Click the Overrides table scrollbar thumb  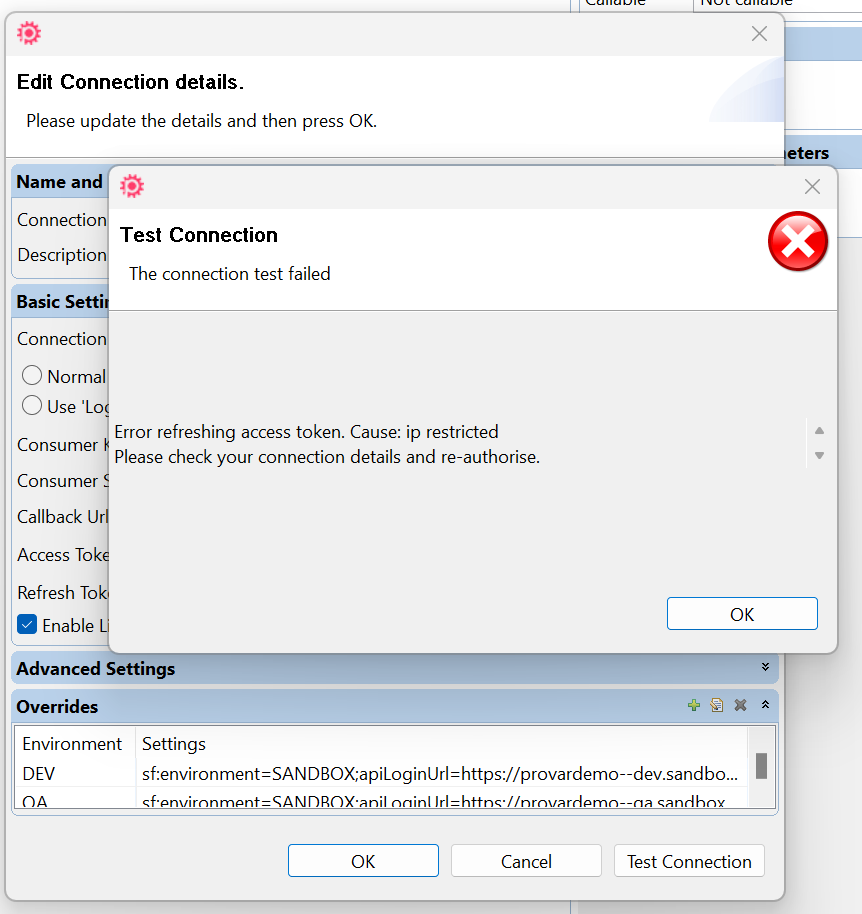(x=761, y=766)
